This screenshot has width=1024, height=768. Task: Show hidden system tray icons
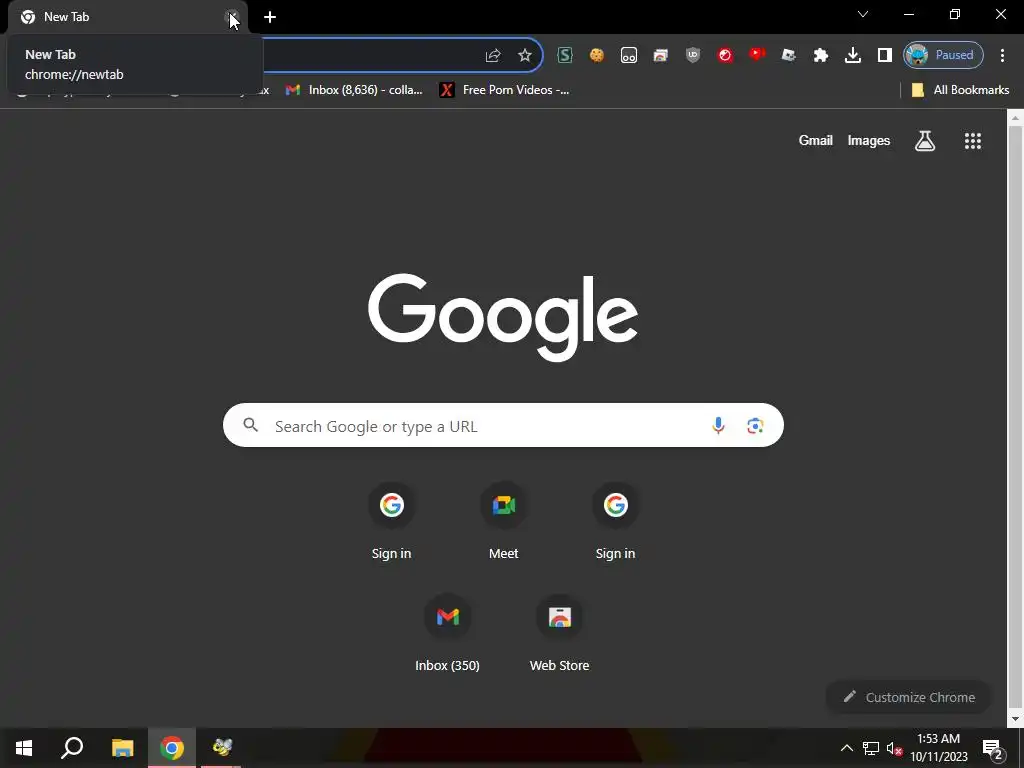coord(846,748)
